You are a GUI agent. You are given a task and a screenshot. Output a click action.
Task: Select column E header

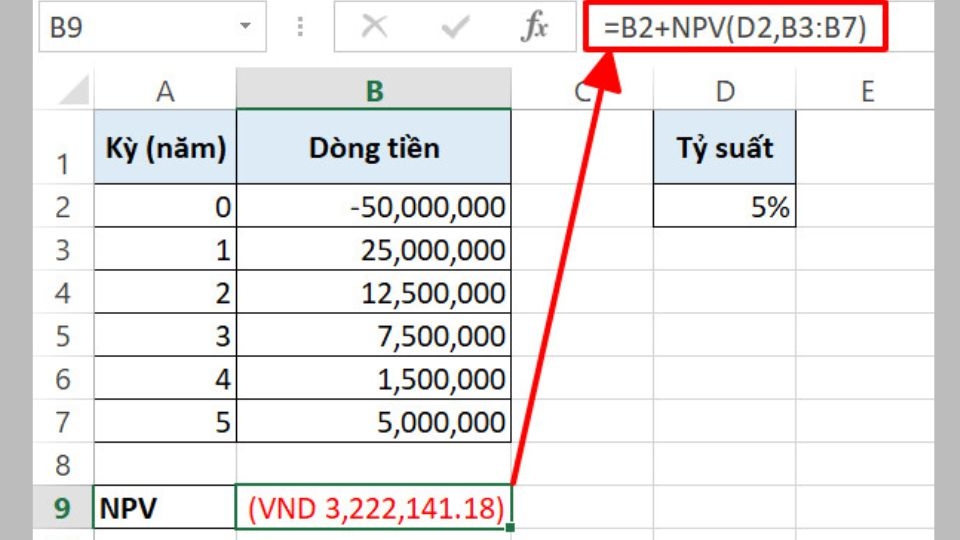(x=866, y=91)
